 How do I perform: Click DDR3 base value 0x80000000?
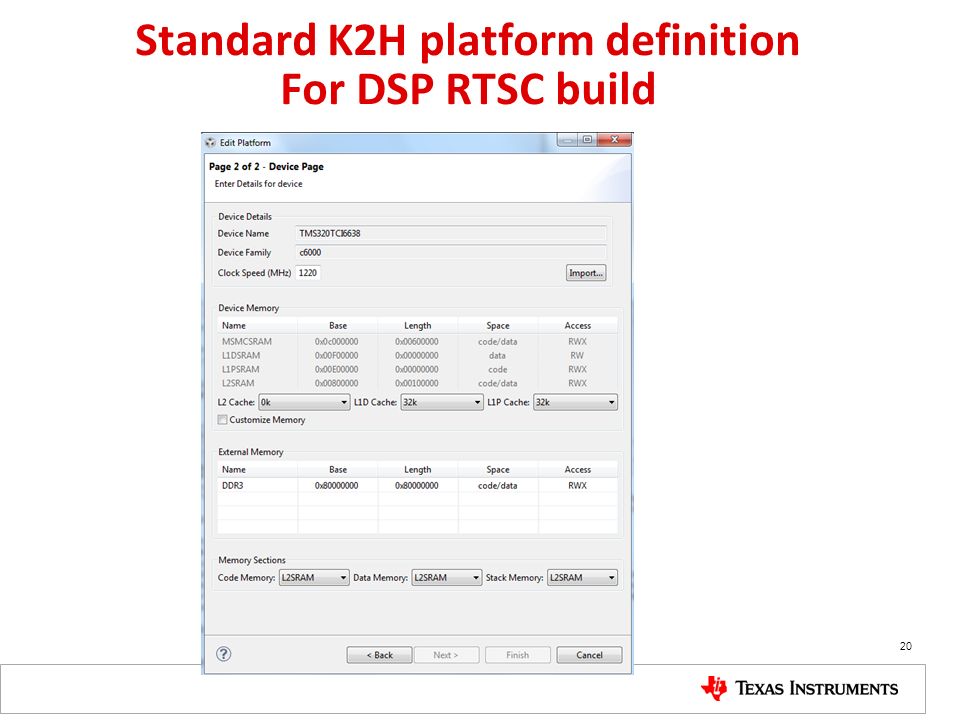[x=337, y=486]
